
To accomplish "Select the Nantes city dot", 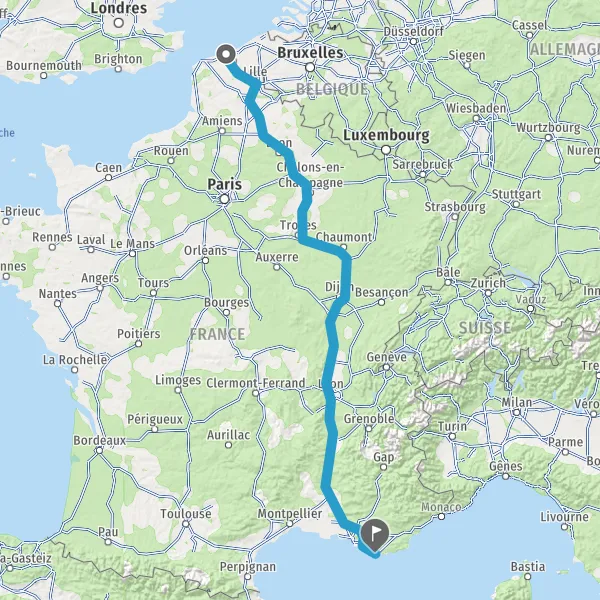I will click(57, 304).
